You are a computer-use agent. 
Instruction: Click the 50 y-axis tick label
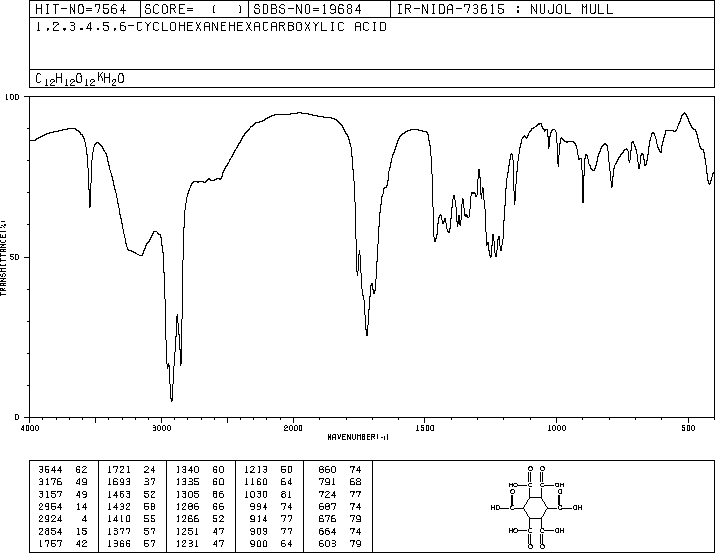point(15,257)
